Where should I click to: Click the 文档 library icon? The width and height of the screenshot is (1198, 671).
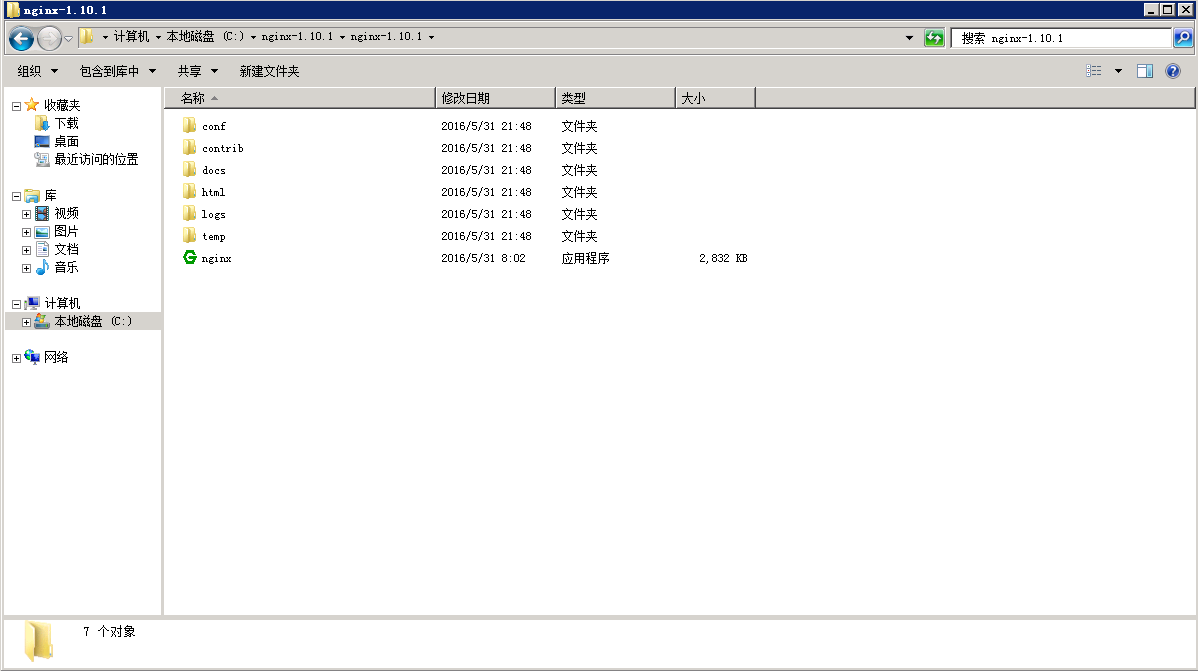(42, 249)
